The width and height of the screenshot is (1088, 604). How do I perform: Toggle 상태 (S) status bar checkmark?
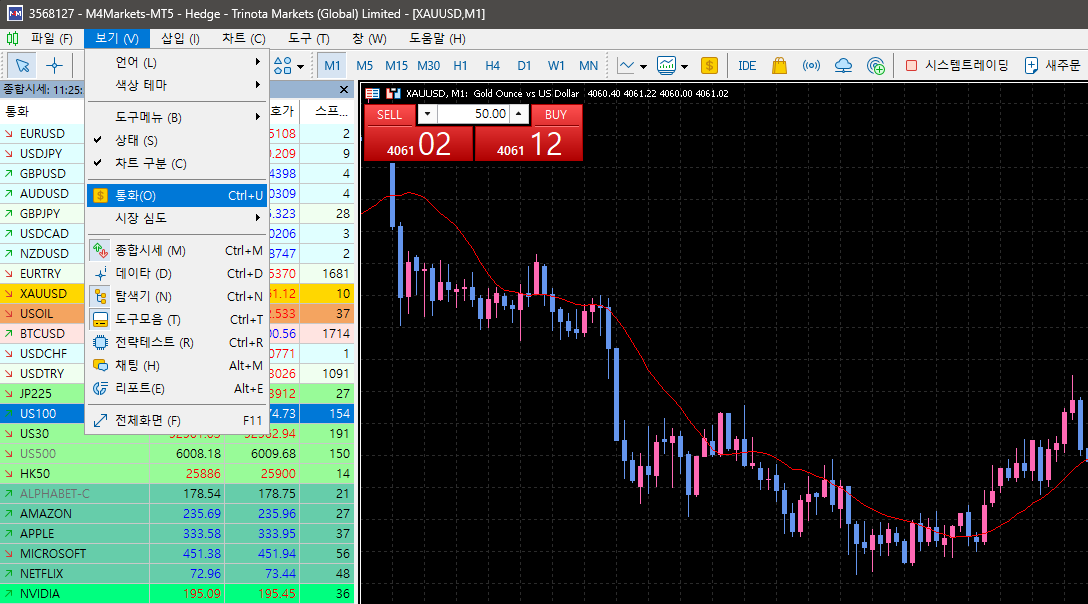pyautogui.click(x=98, y=140)
